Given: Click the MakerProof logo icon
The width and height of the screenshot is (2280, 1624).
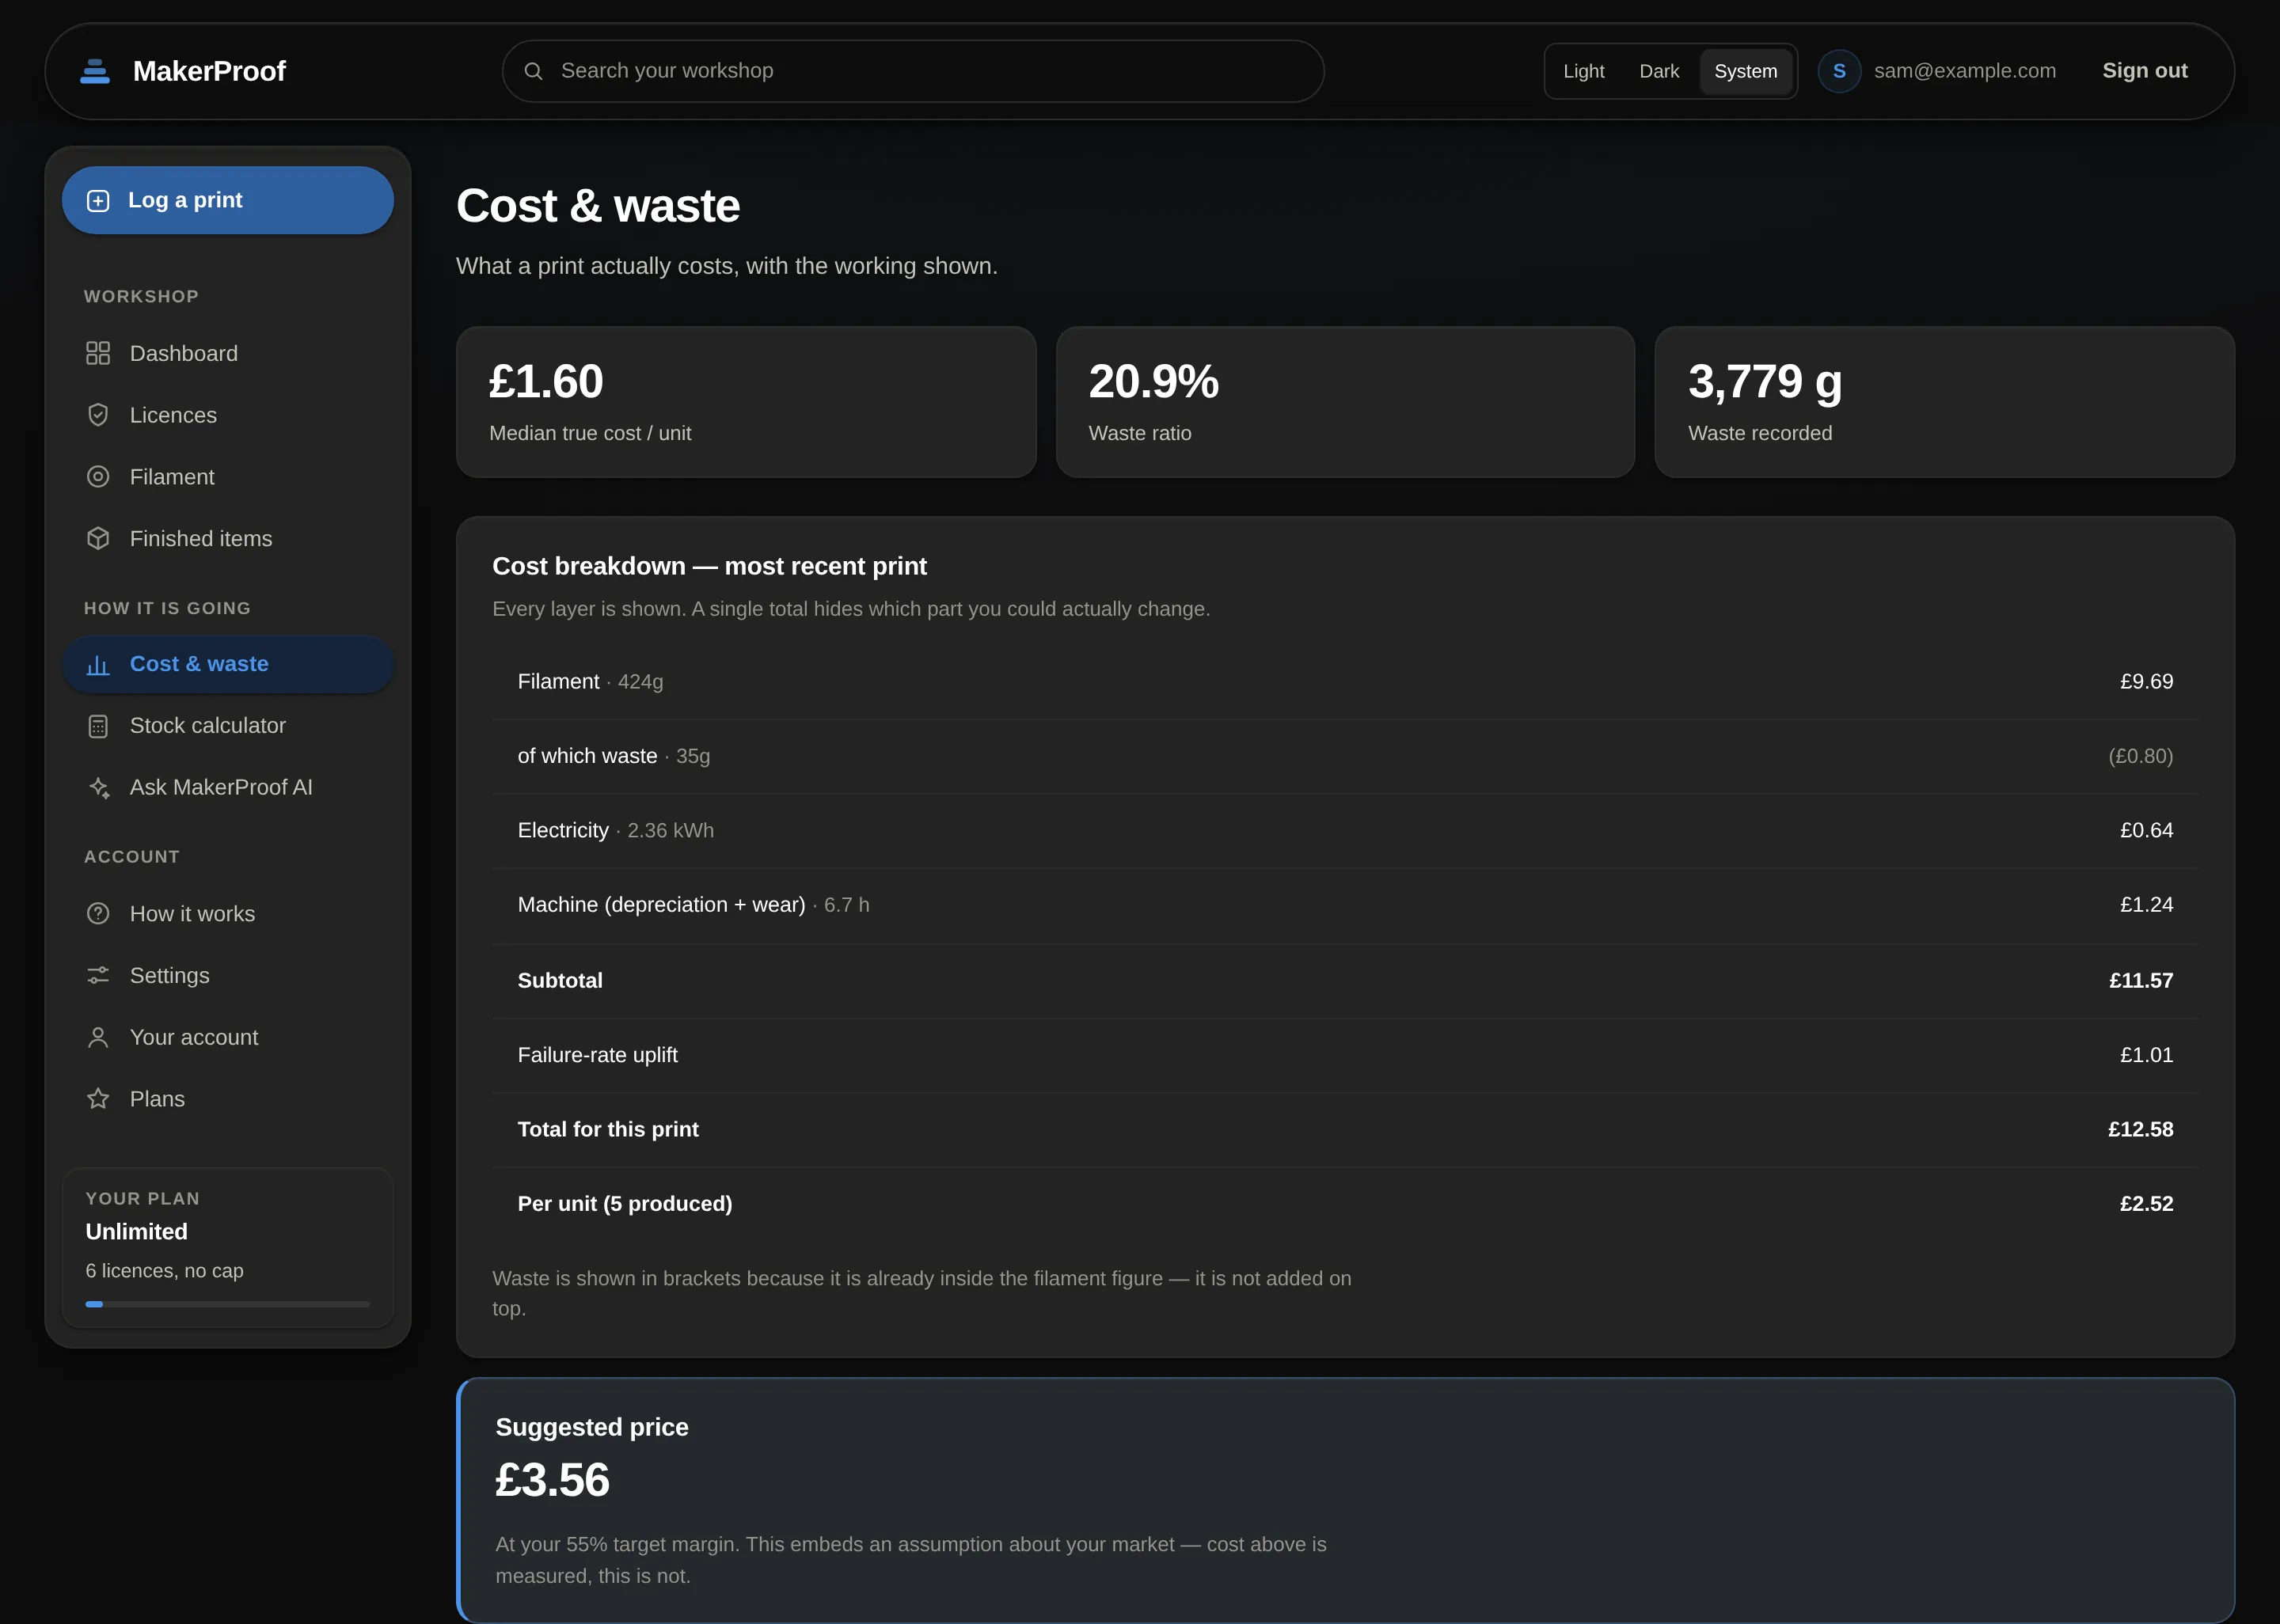Looking at the screenshot, I should (x=95, y=71).
